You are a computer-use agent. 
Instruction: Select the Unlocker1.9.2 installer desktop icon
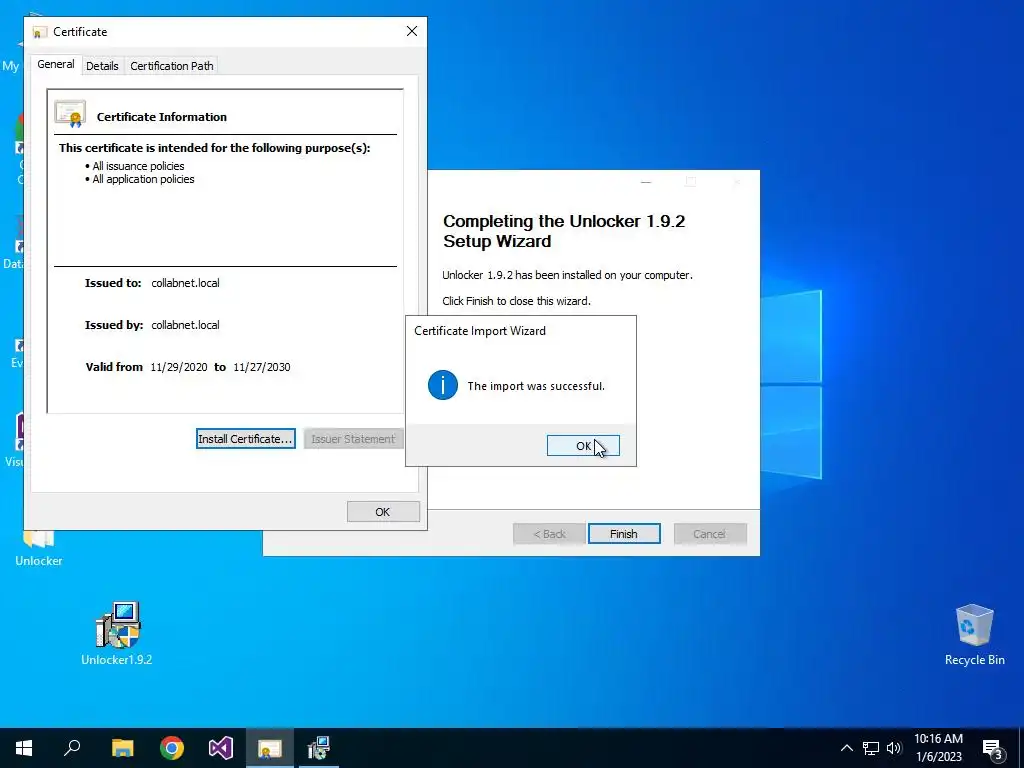117,633
